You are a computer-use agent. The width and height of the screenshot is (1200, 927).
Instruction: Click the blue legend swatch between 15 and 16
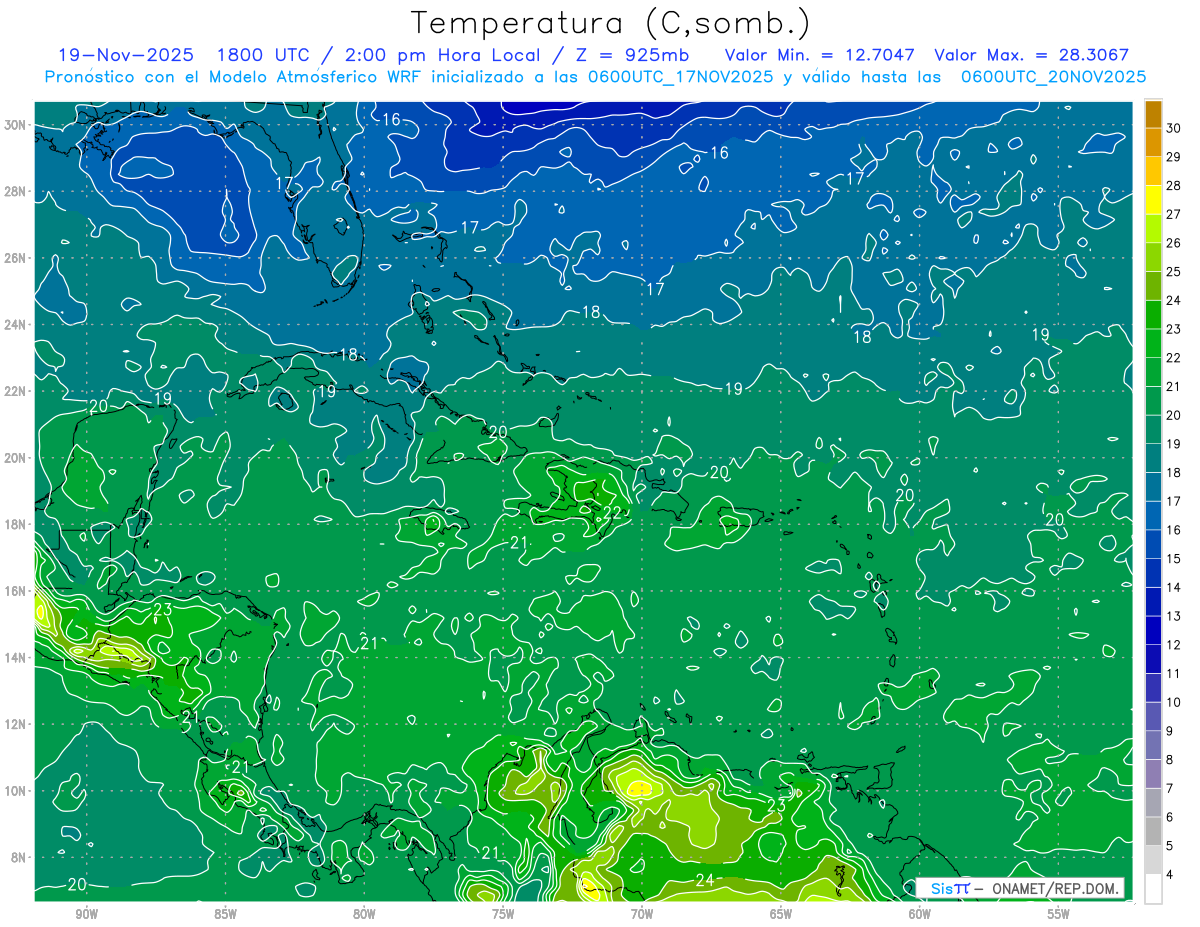[x=1153, y=544]
